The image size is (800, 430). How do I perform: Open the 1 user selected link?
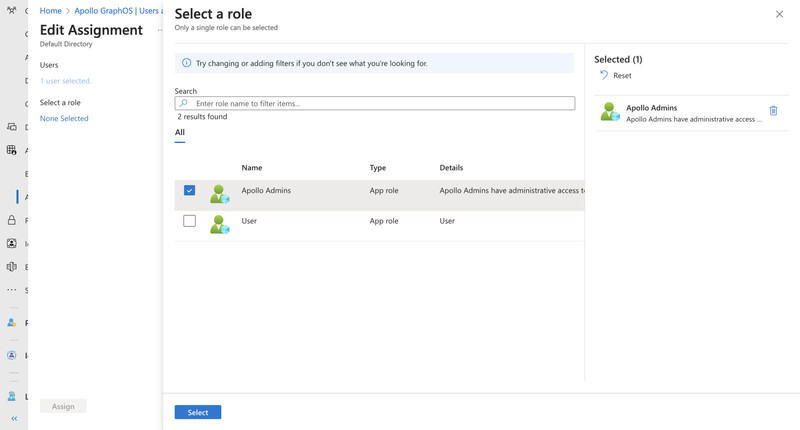[x=65, y=81]
